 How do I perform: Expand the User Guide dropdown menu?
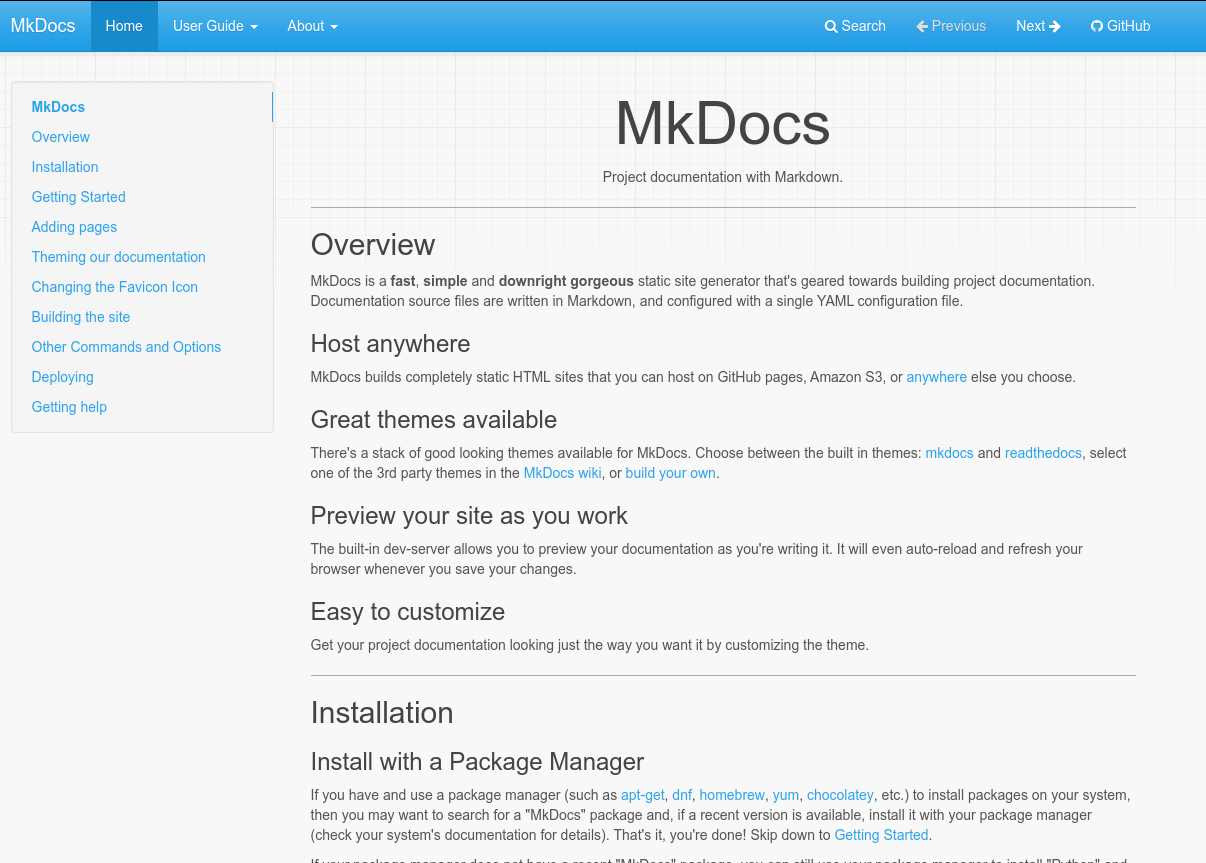(215, 26)
